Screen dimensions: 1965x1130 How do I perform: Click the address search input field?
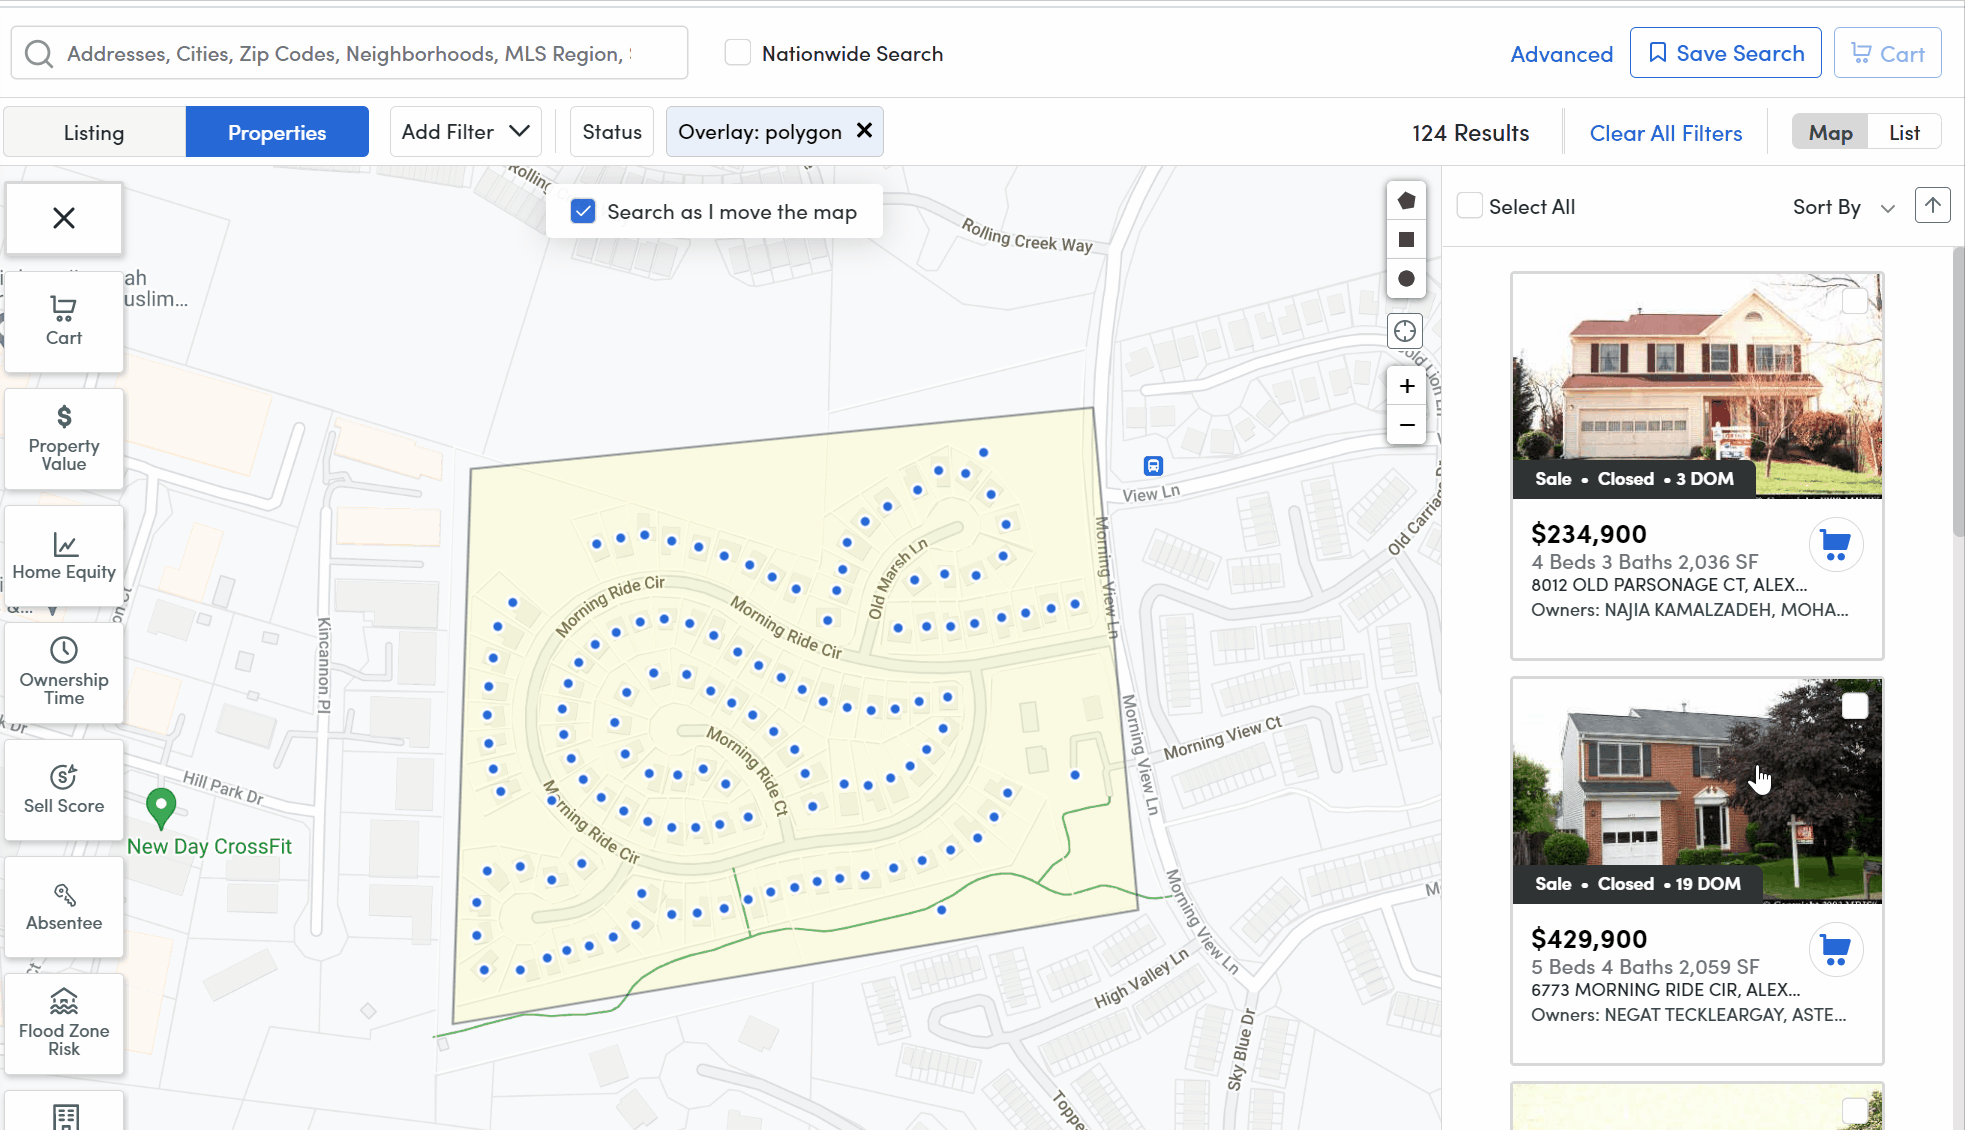pyautogui.click(x=349, y=53)
